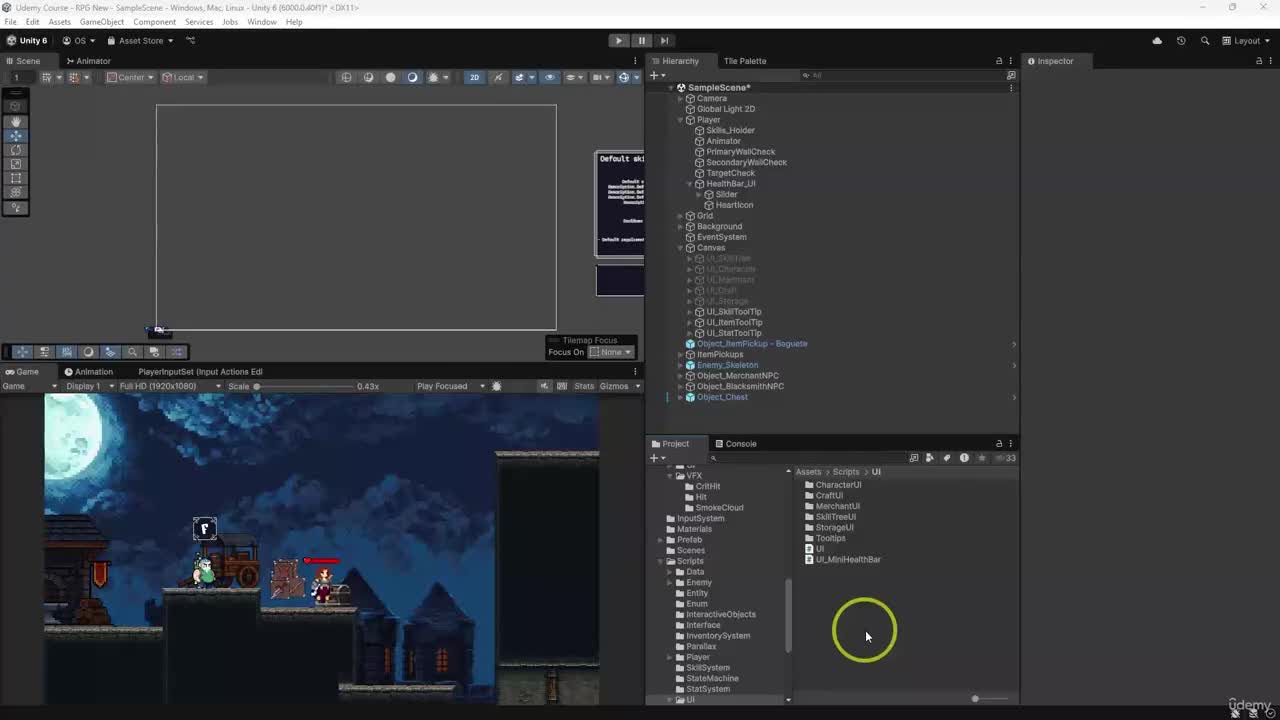Open the File menu

click(10, 22)
